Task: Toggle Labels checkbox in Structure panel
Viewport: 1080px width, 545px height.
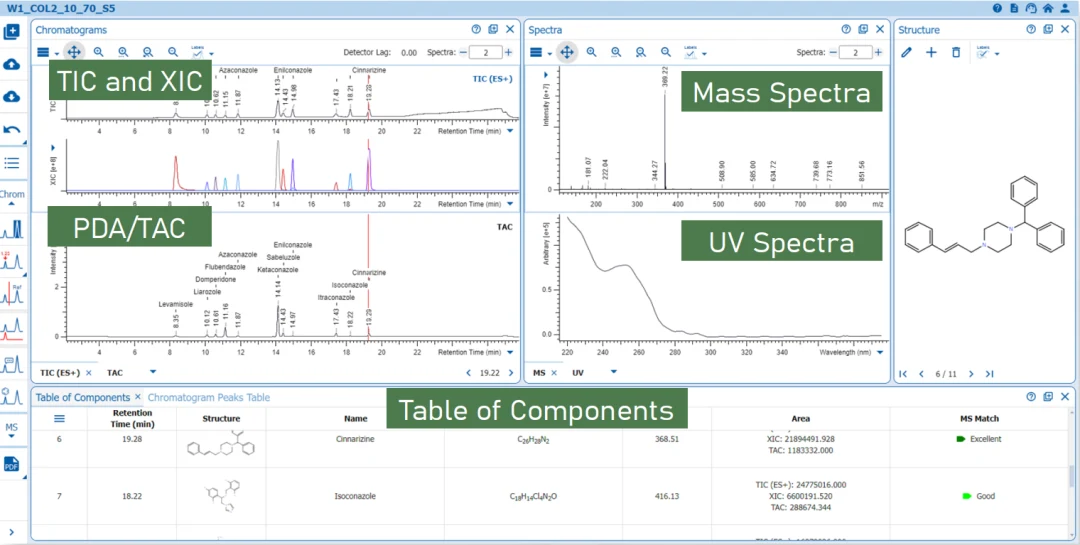Action: [983, 52]
